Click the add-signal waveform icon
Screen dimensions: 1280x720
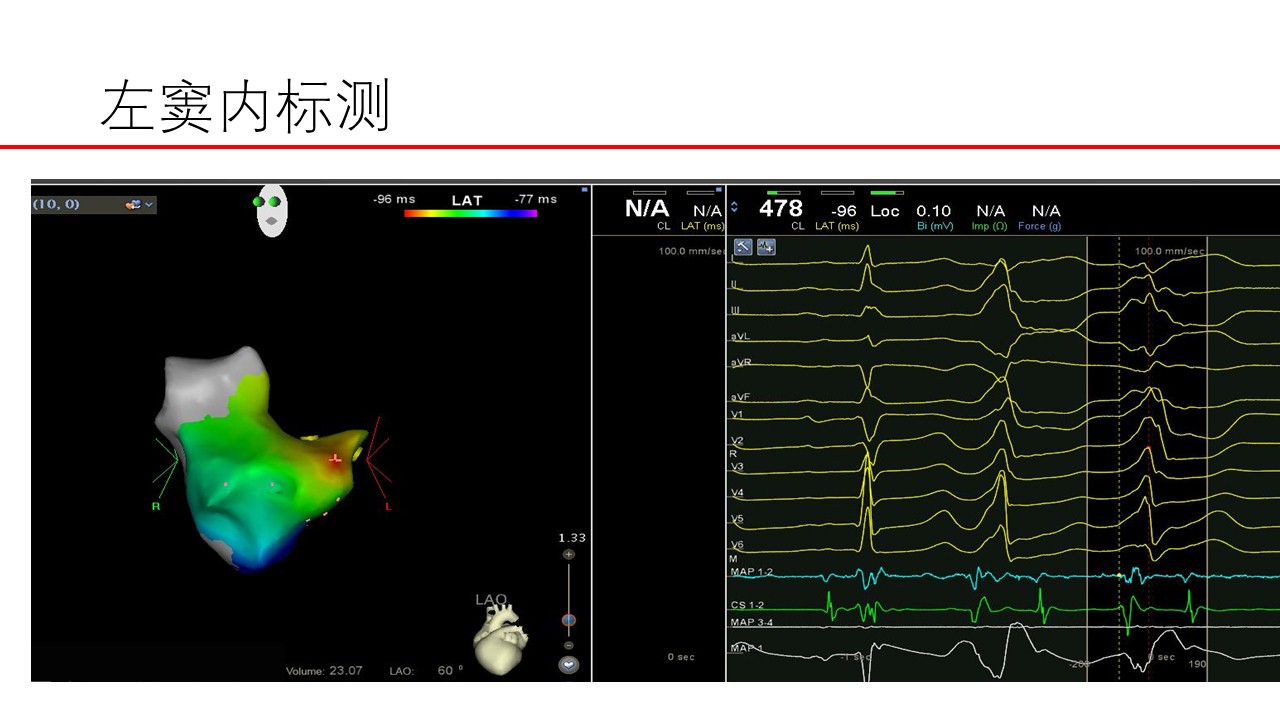pyautogui.click(x=766, y=247)
